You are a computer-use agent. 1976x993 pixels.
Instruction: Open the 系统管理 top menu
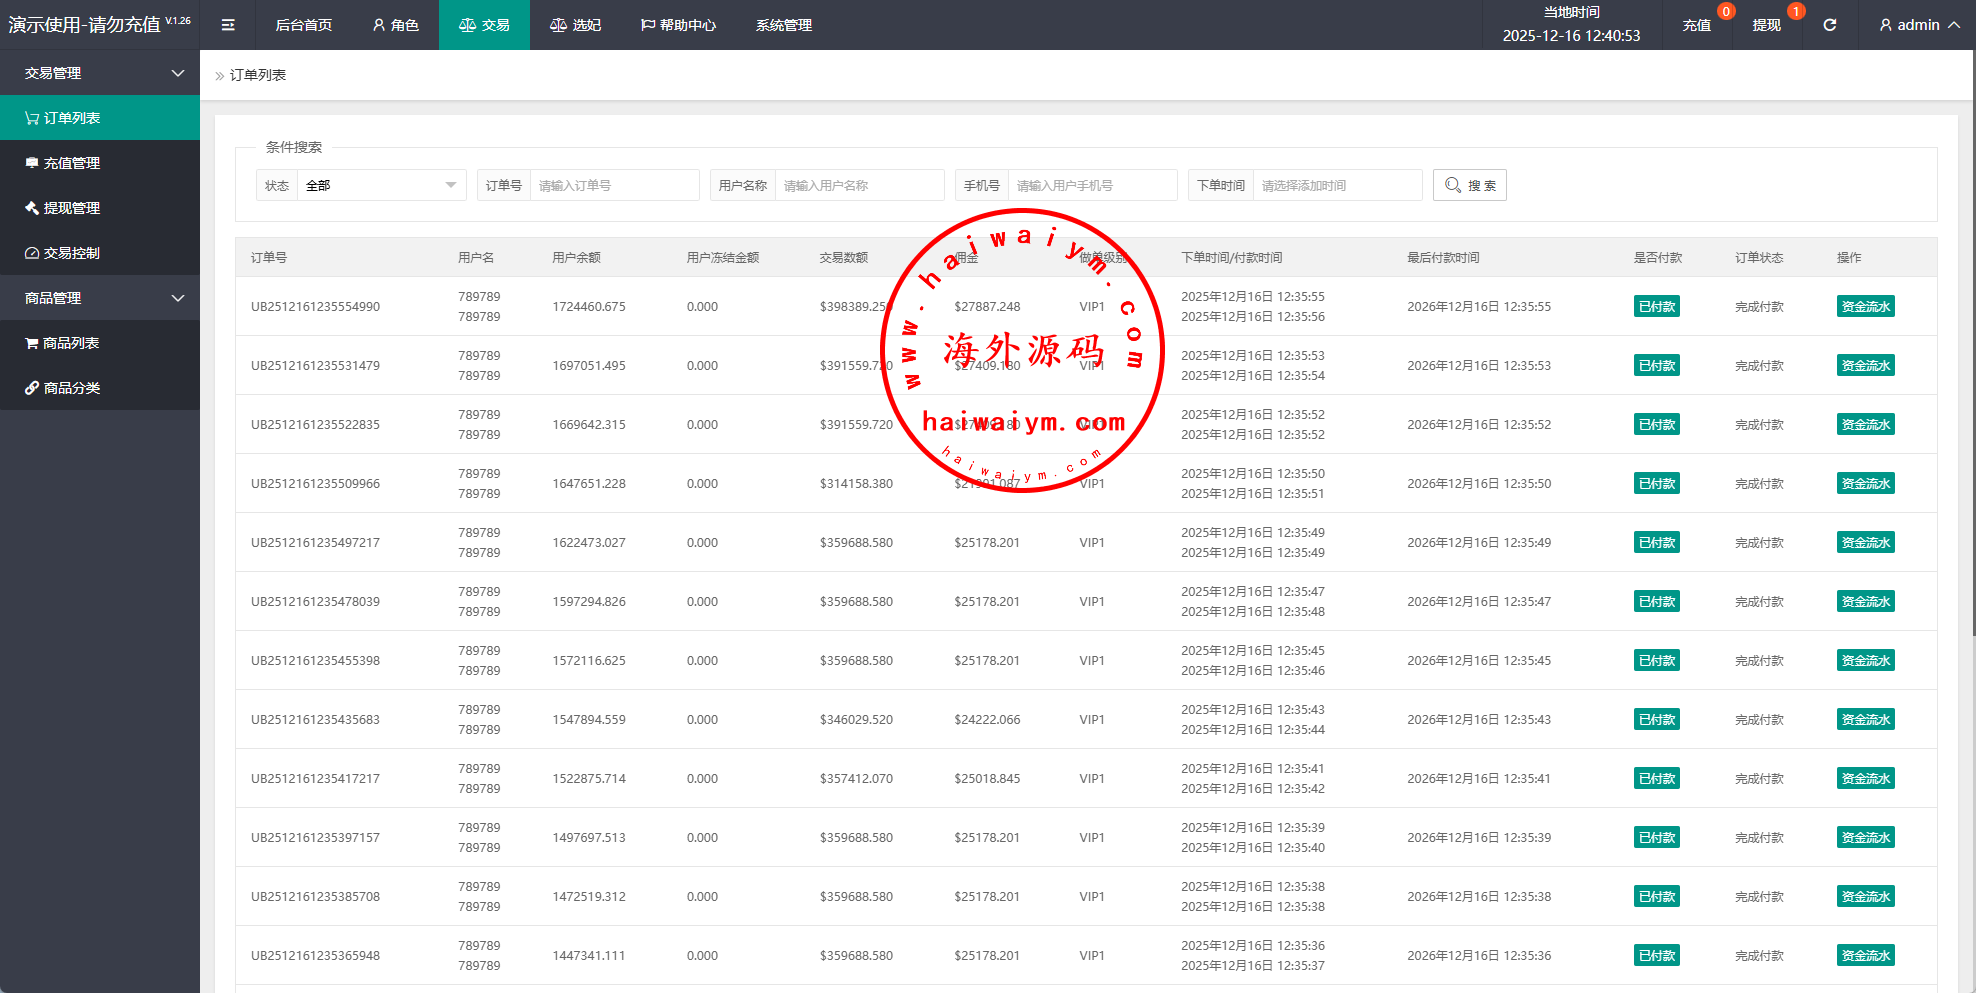[x=783, y=25]
